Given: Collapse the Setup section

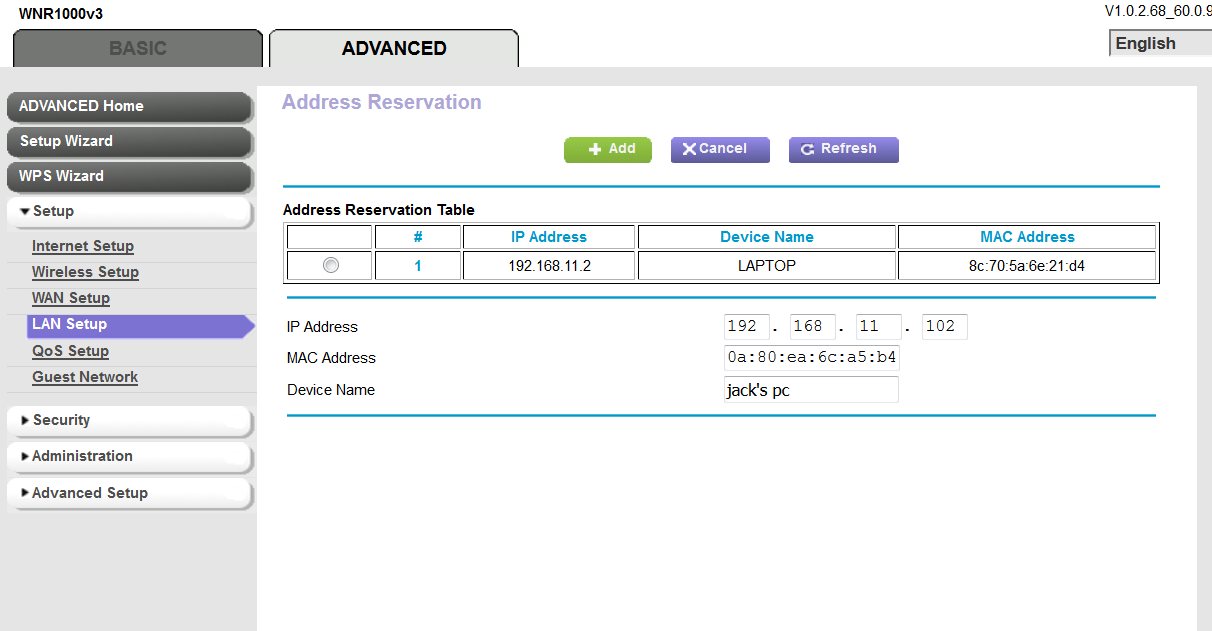Looking at the screenshot, I should tap(128, 211).
